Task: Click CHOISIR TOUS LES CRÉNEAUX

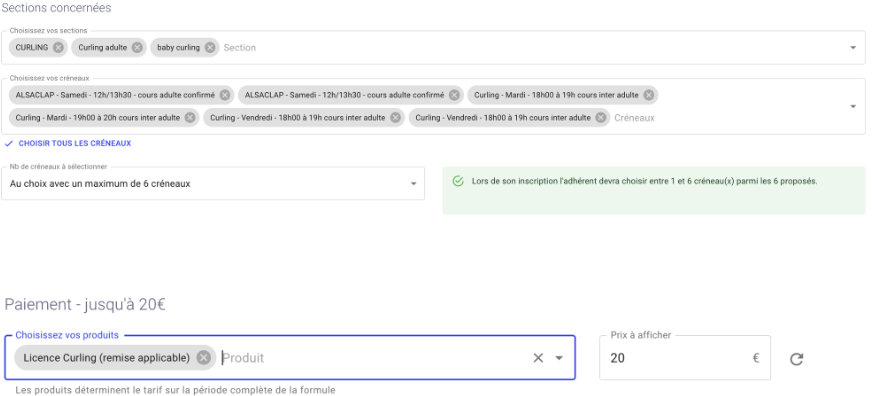Action: tap(68, 143)
